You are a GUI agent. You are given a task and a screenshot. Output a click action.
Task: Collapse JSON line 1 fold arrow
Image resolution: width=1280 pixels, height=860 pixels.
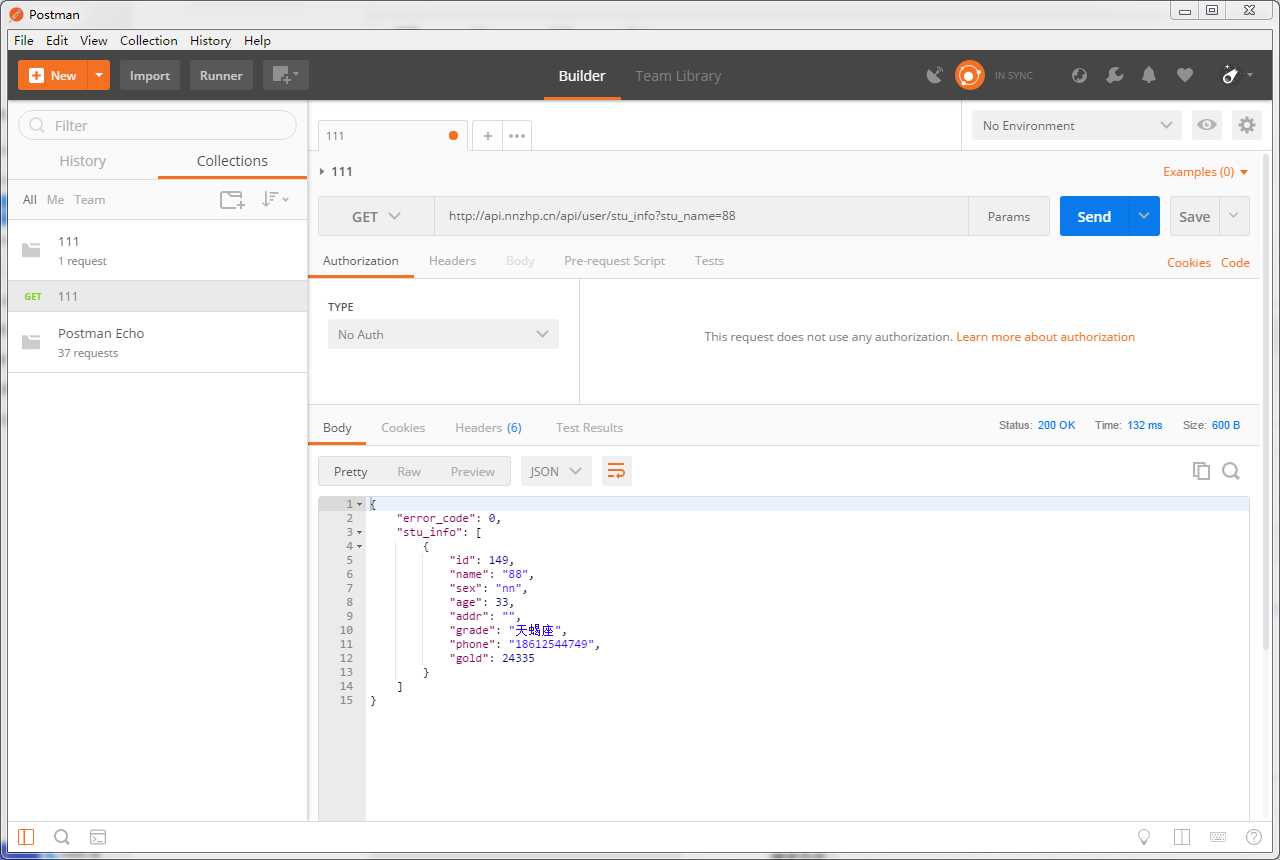(360, 504)
